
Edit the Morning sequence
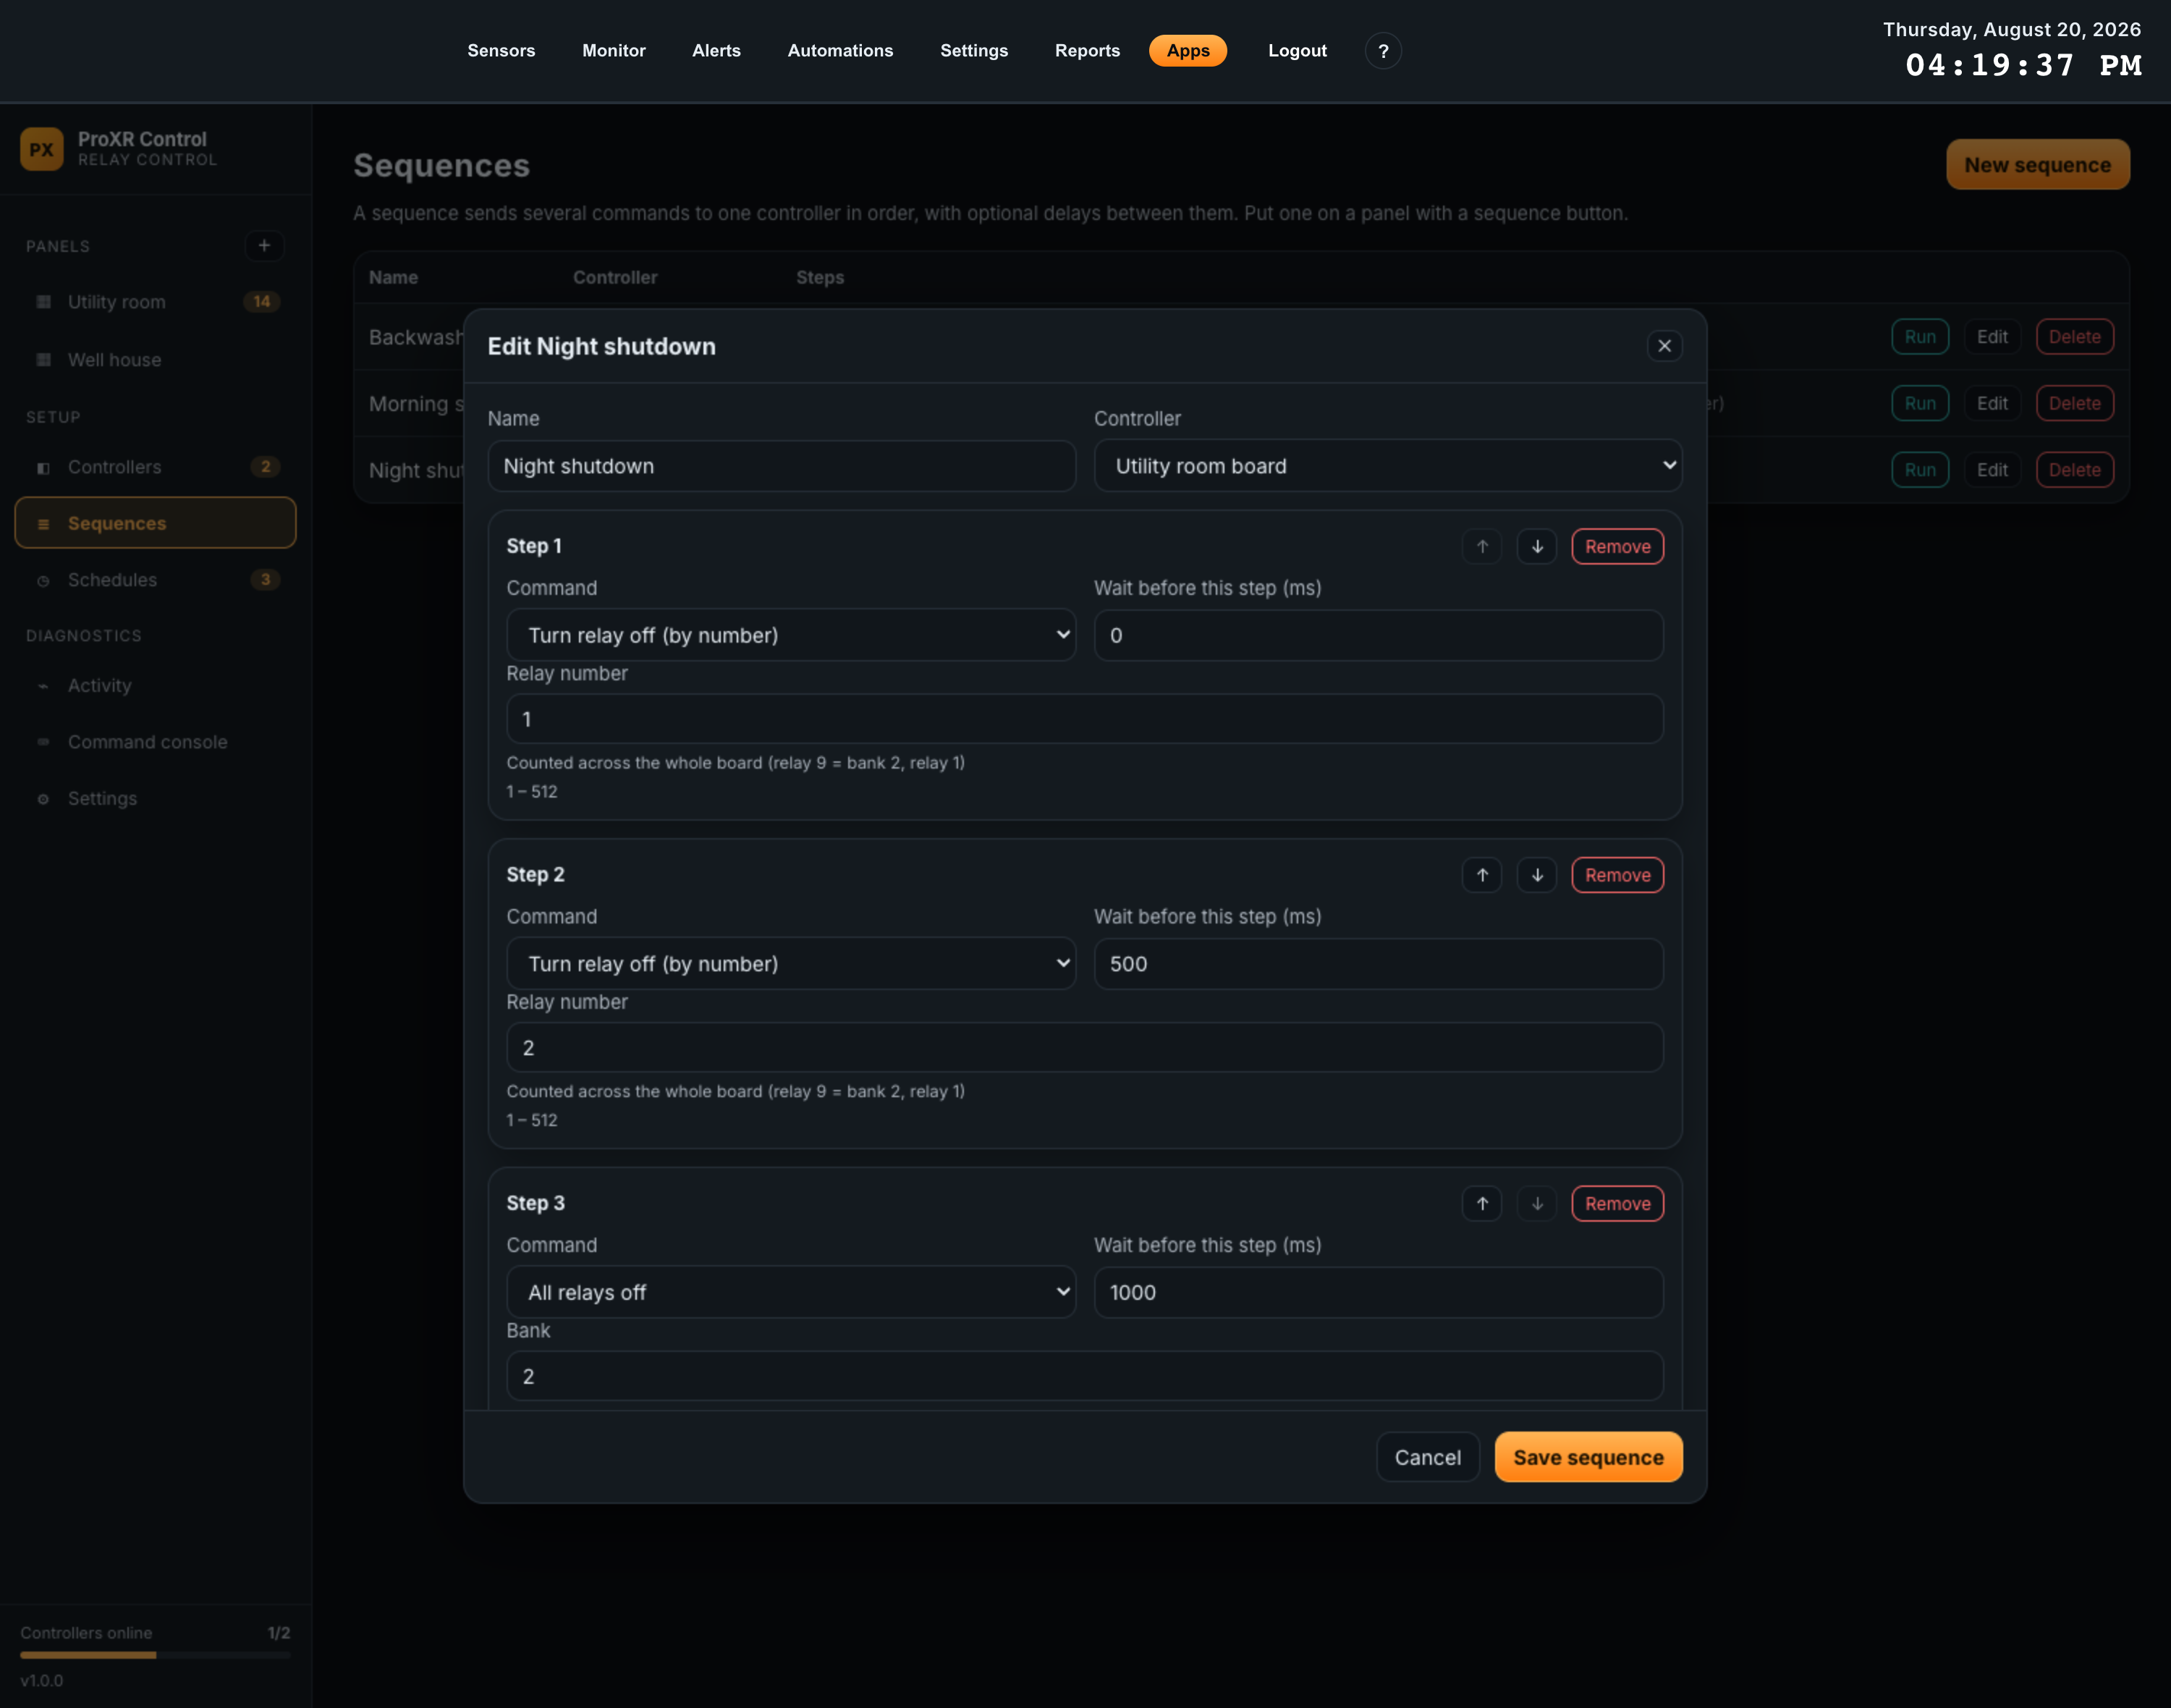pyautogui.click(x=1992, y=403)
